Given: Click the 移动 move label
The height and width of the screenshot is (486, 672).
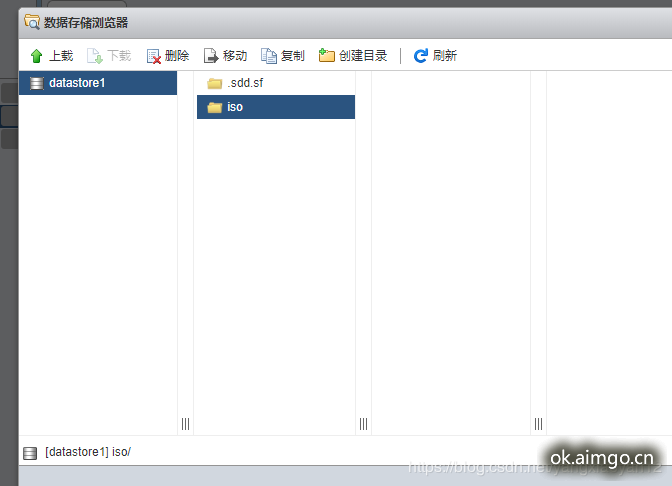Looking at the screenshot, I should point(235,56).
